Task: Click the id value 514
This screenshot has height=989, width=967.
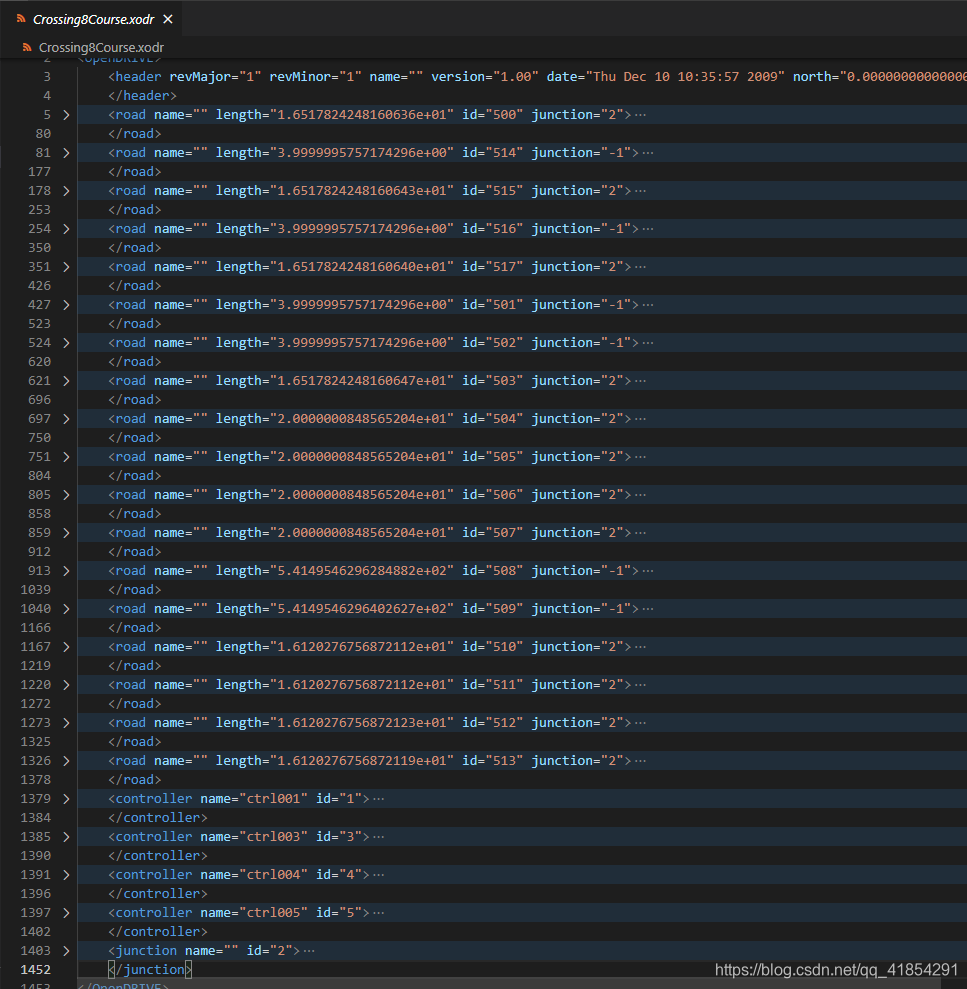Action: tap(504, 153)
